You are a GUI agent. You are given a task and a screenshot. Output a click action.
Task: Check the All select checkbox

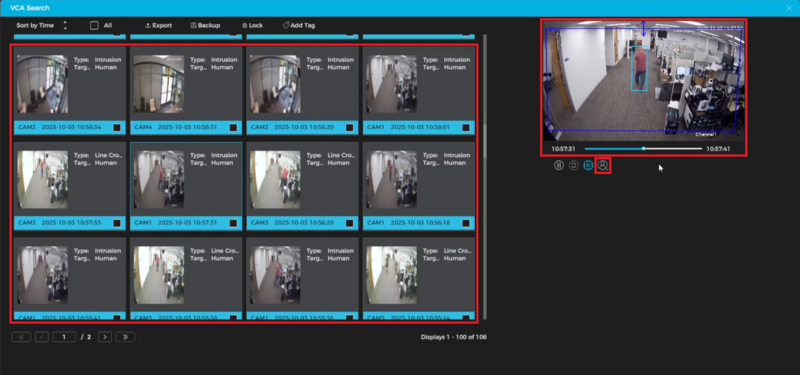pos(94,25)
